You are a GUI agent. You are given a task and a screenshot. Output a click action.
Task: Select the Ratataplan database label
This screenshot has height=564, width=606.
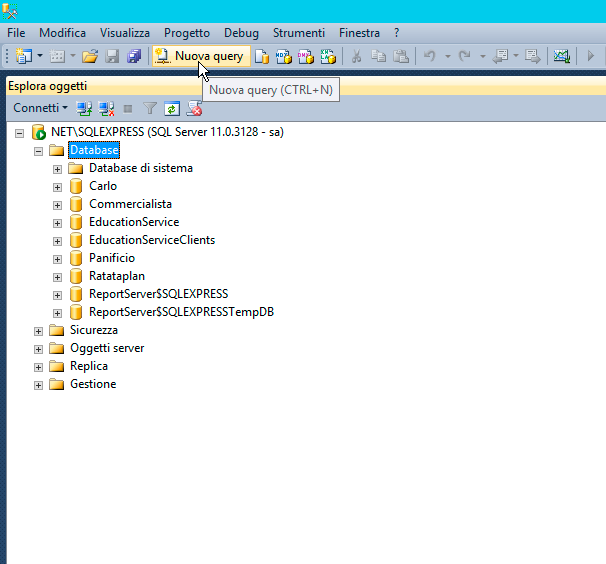pos(117,276)
